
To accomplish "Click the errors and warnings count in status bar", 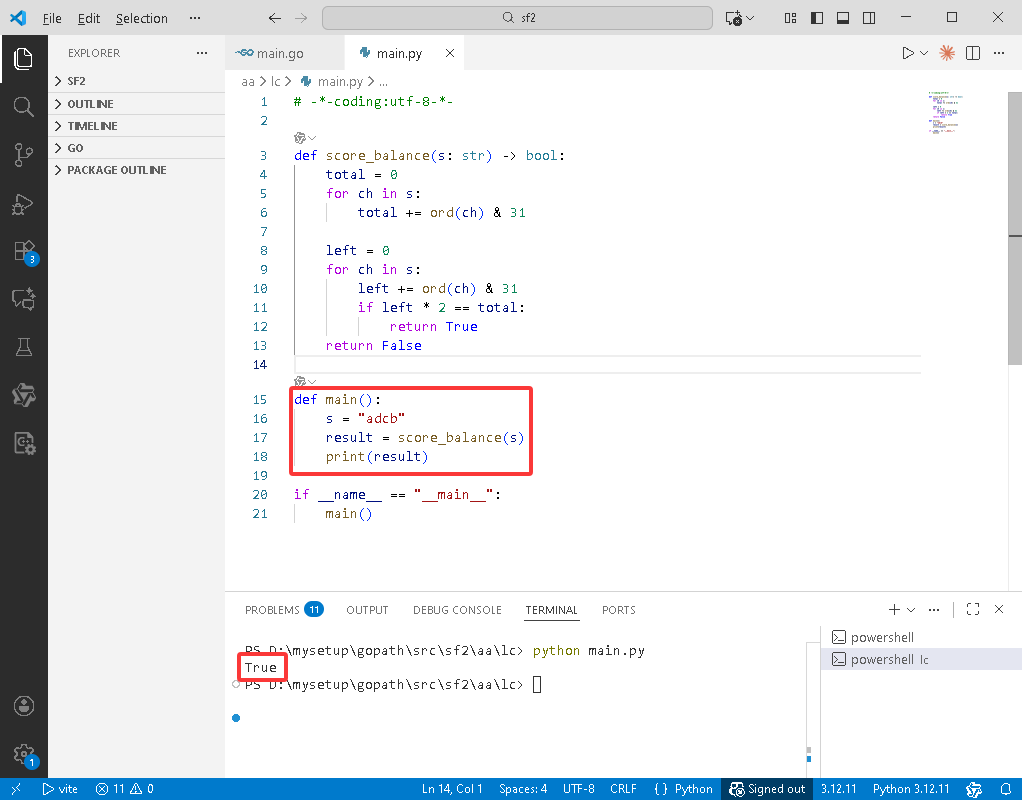I will click(x=124, y=789).
